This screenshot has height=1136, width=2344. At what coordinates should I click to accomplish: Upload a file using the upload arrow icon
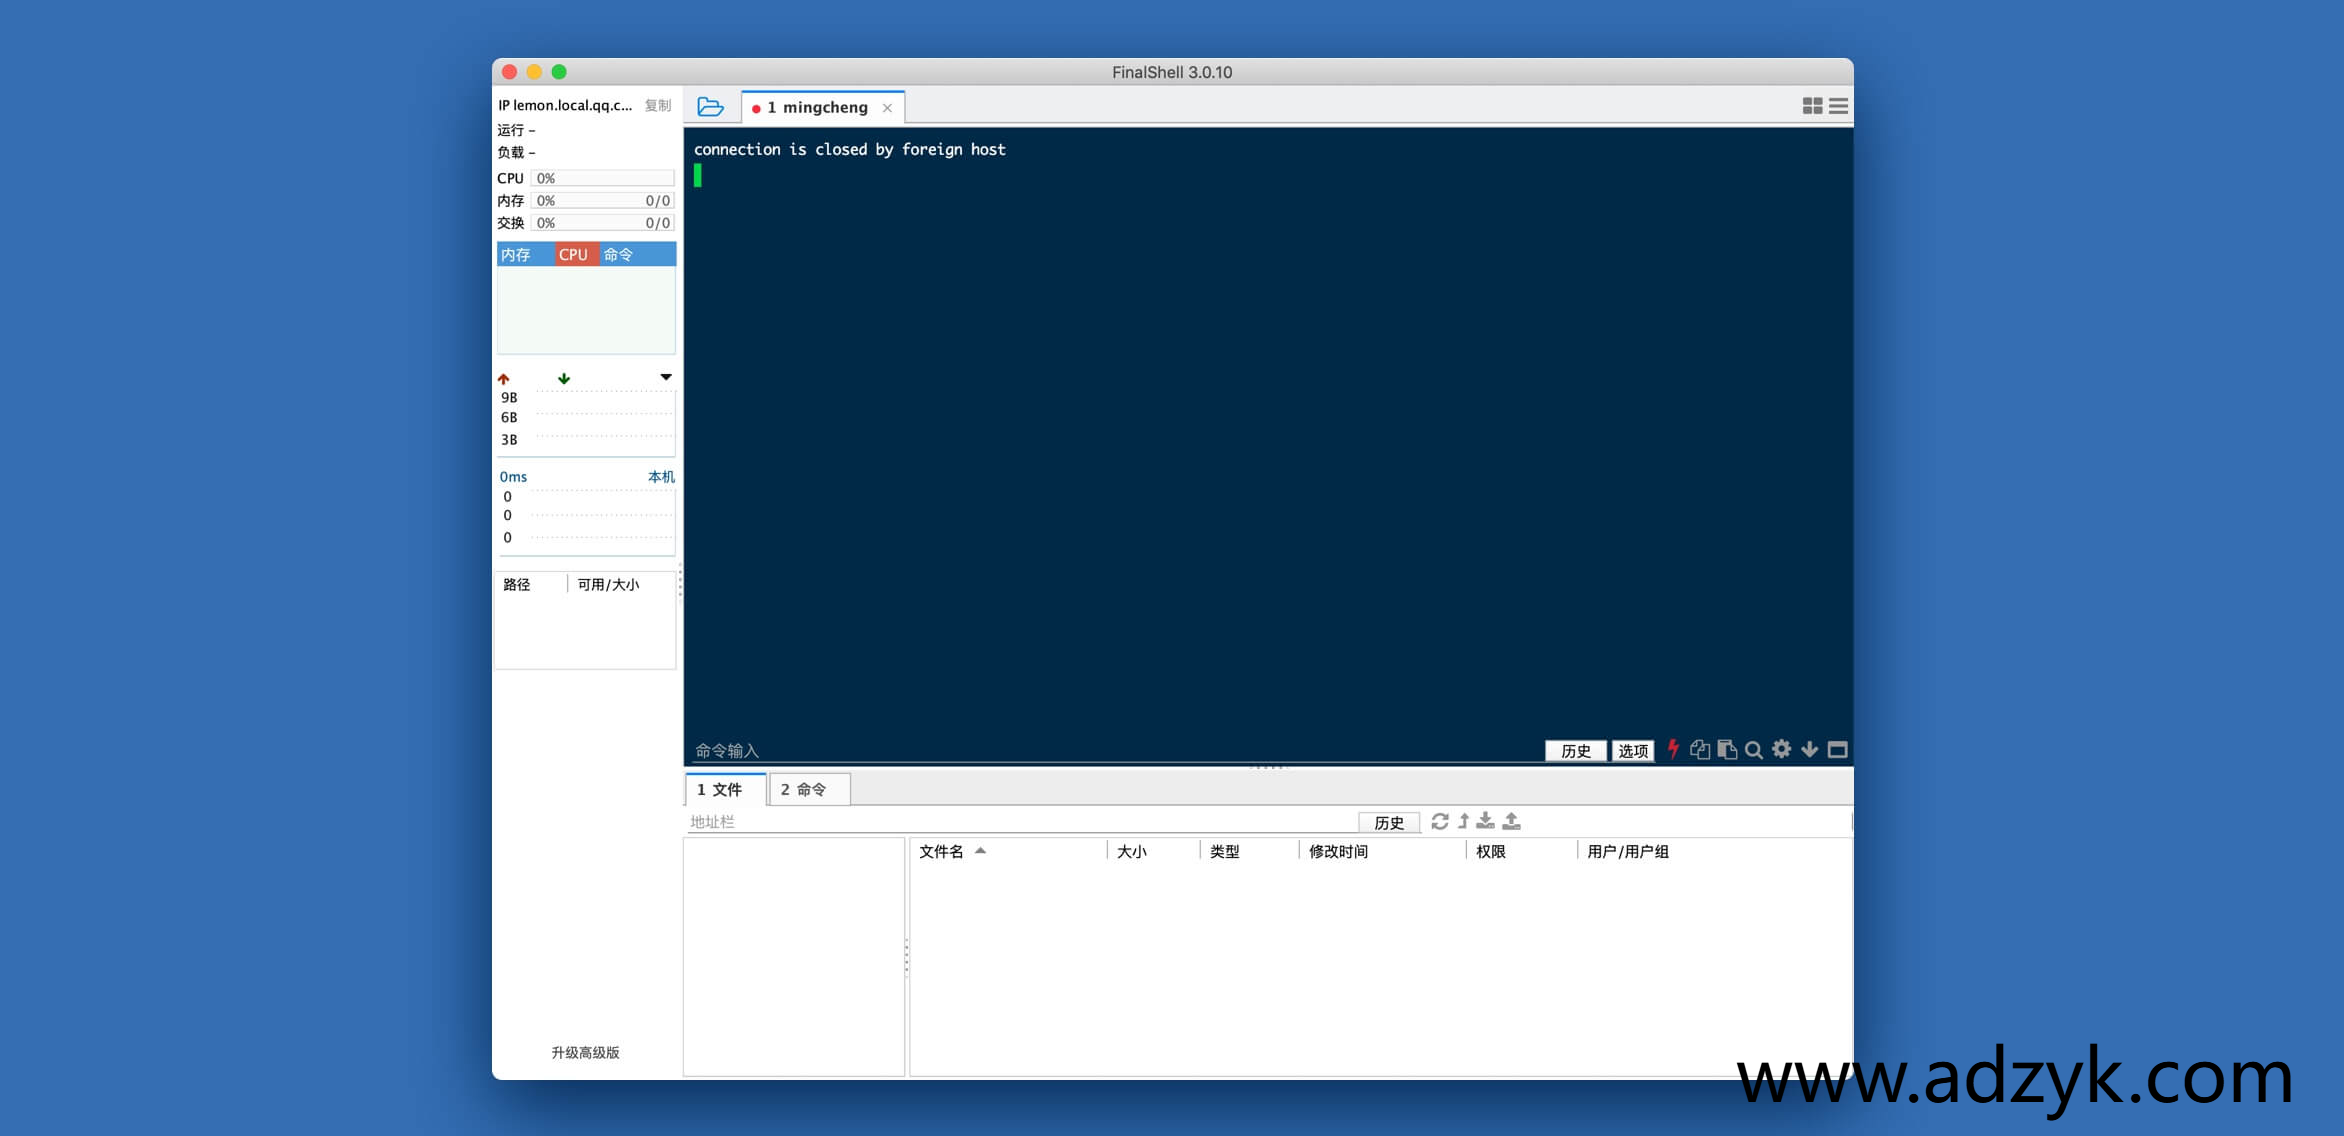[x=1511, y=821]
